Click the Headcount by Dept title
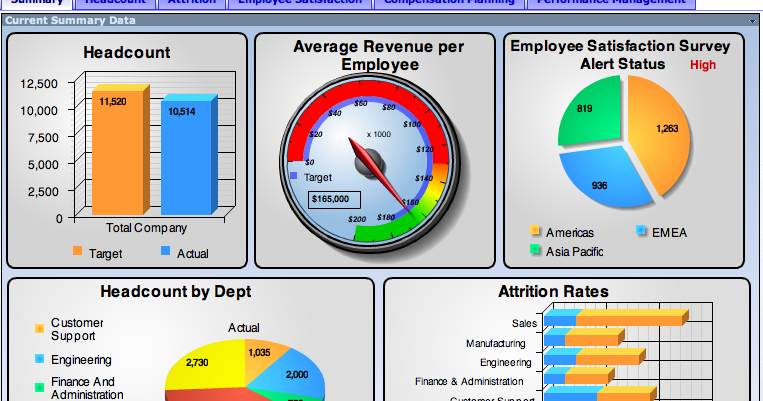The image size is (763, 401). click(176, 292)
